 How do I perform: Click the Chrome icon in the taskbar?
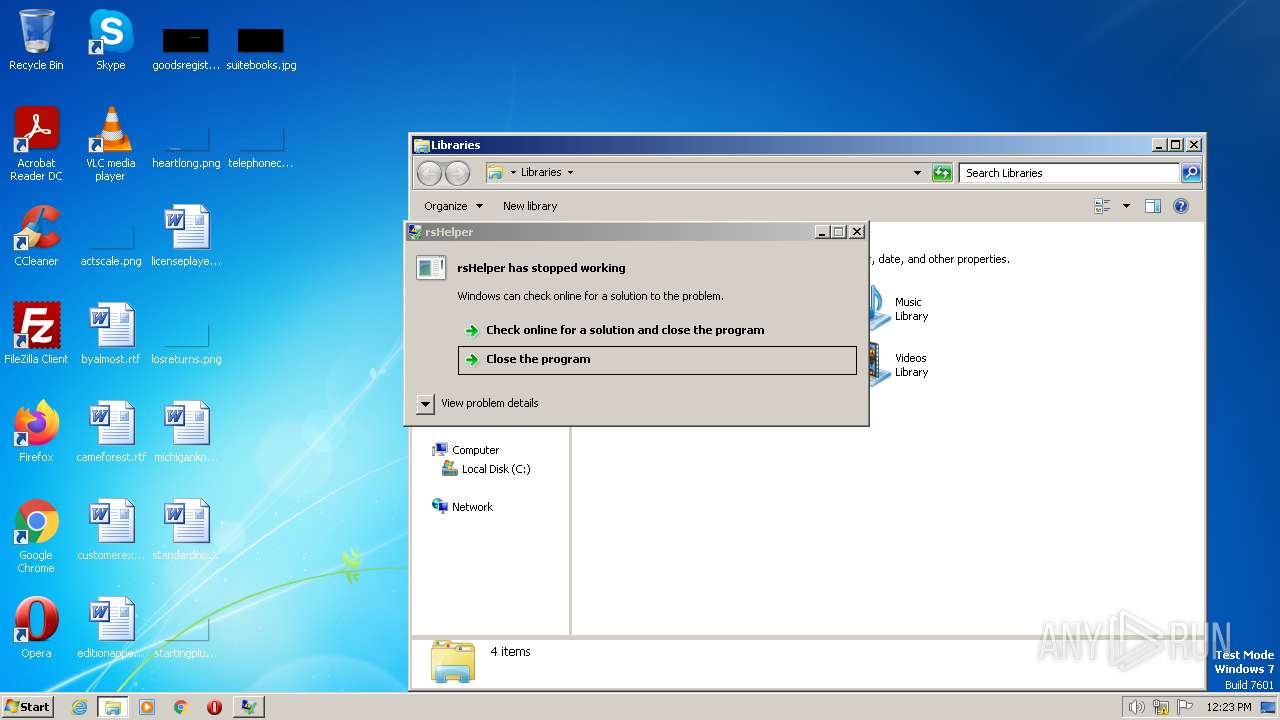coord(181,707)
